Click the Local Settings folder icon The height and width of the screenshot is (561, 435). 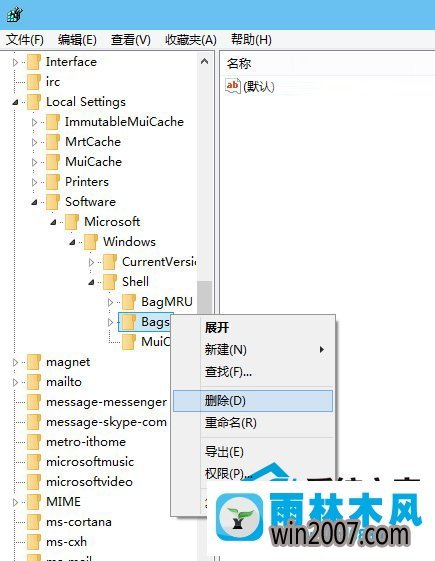(x=34, y=102)
